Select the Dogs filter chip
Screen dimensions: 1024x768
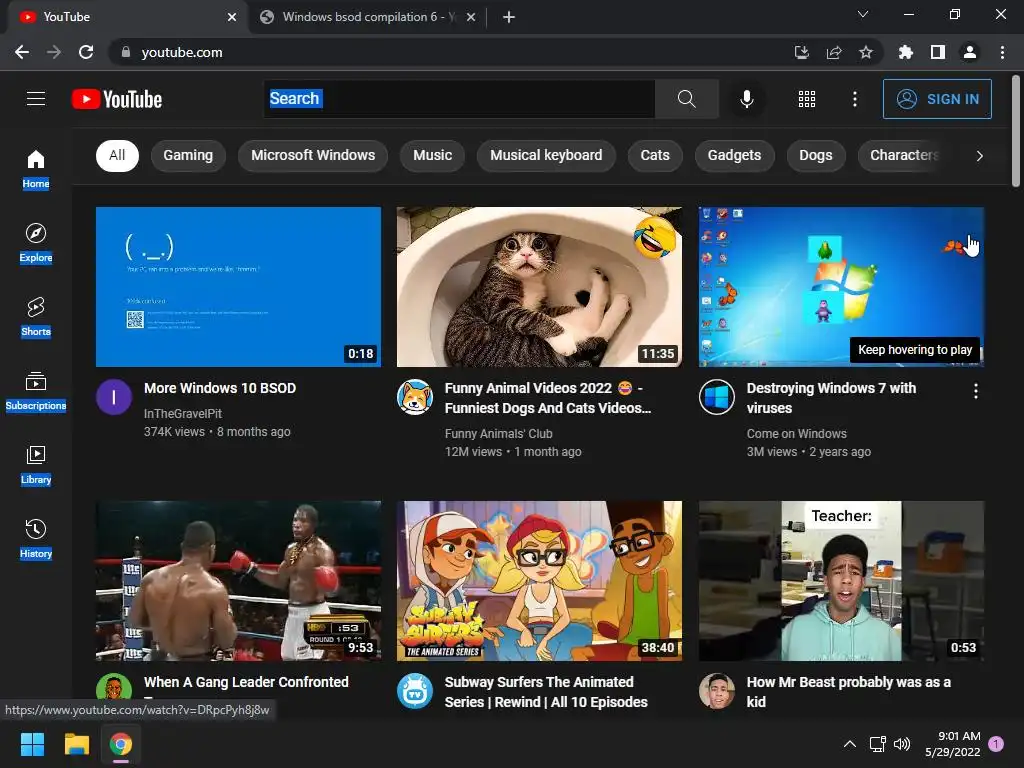816,155
